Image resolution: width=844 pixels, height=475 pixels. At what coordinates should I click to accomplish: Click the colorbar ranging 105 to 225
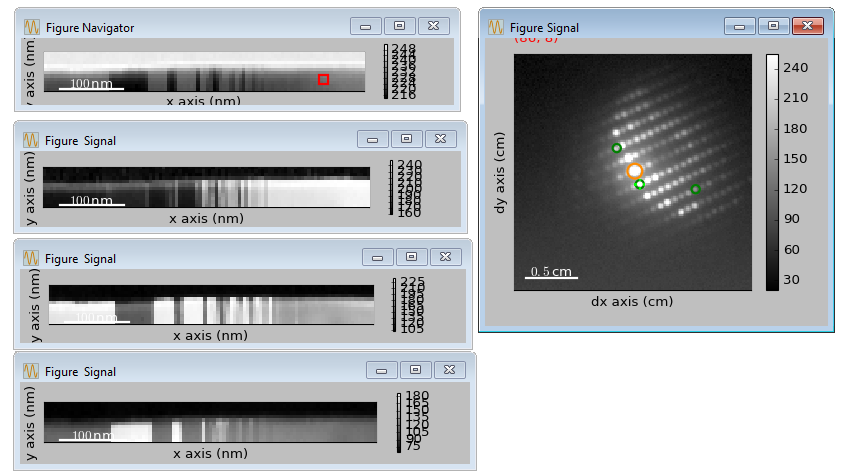pos(395,305)
